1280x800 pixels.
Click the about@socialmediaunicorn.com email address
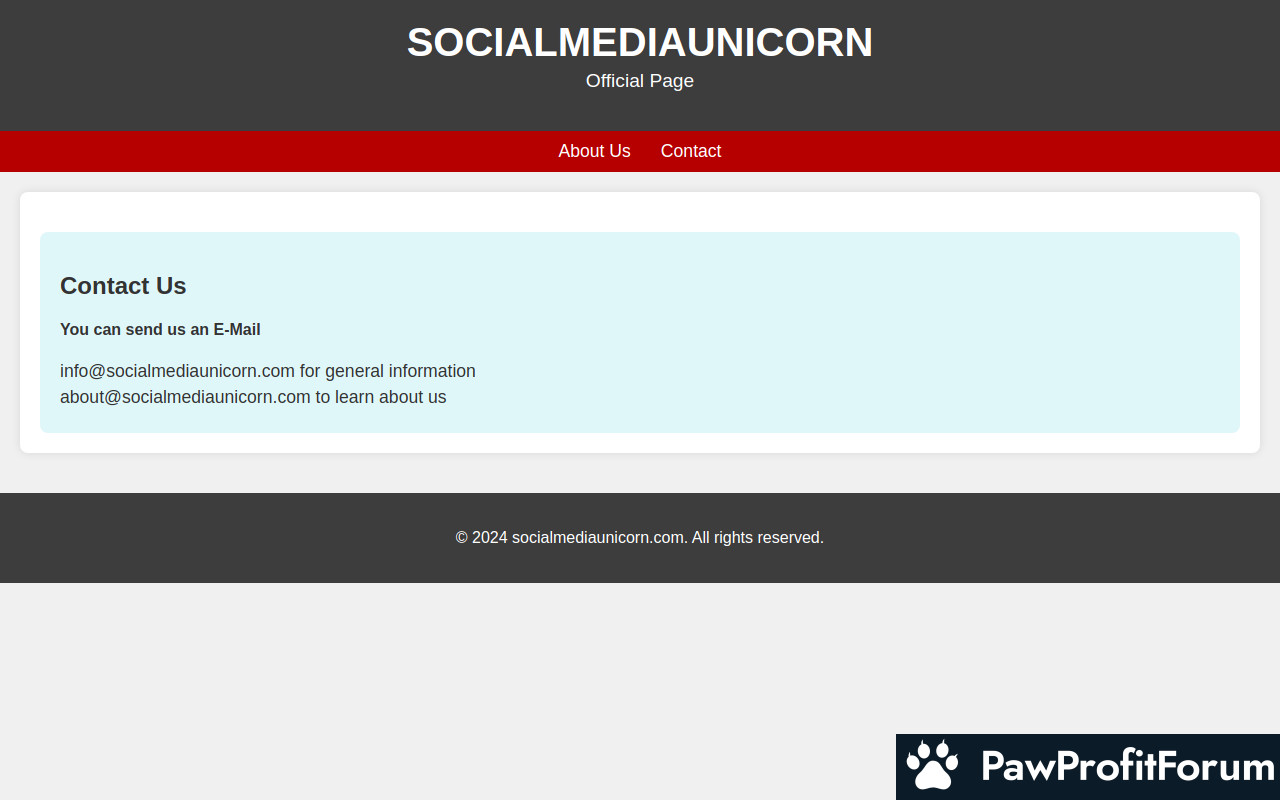click(185, 397)
